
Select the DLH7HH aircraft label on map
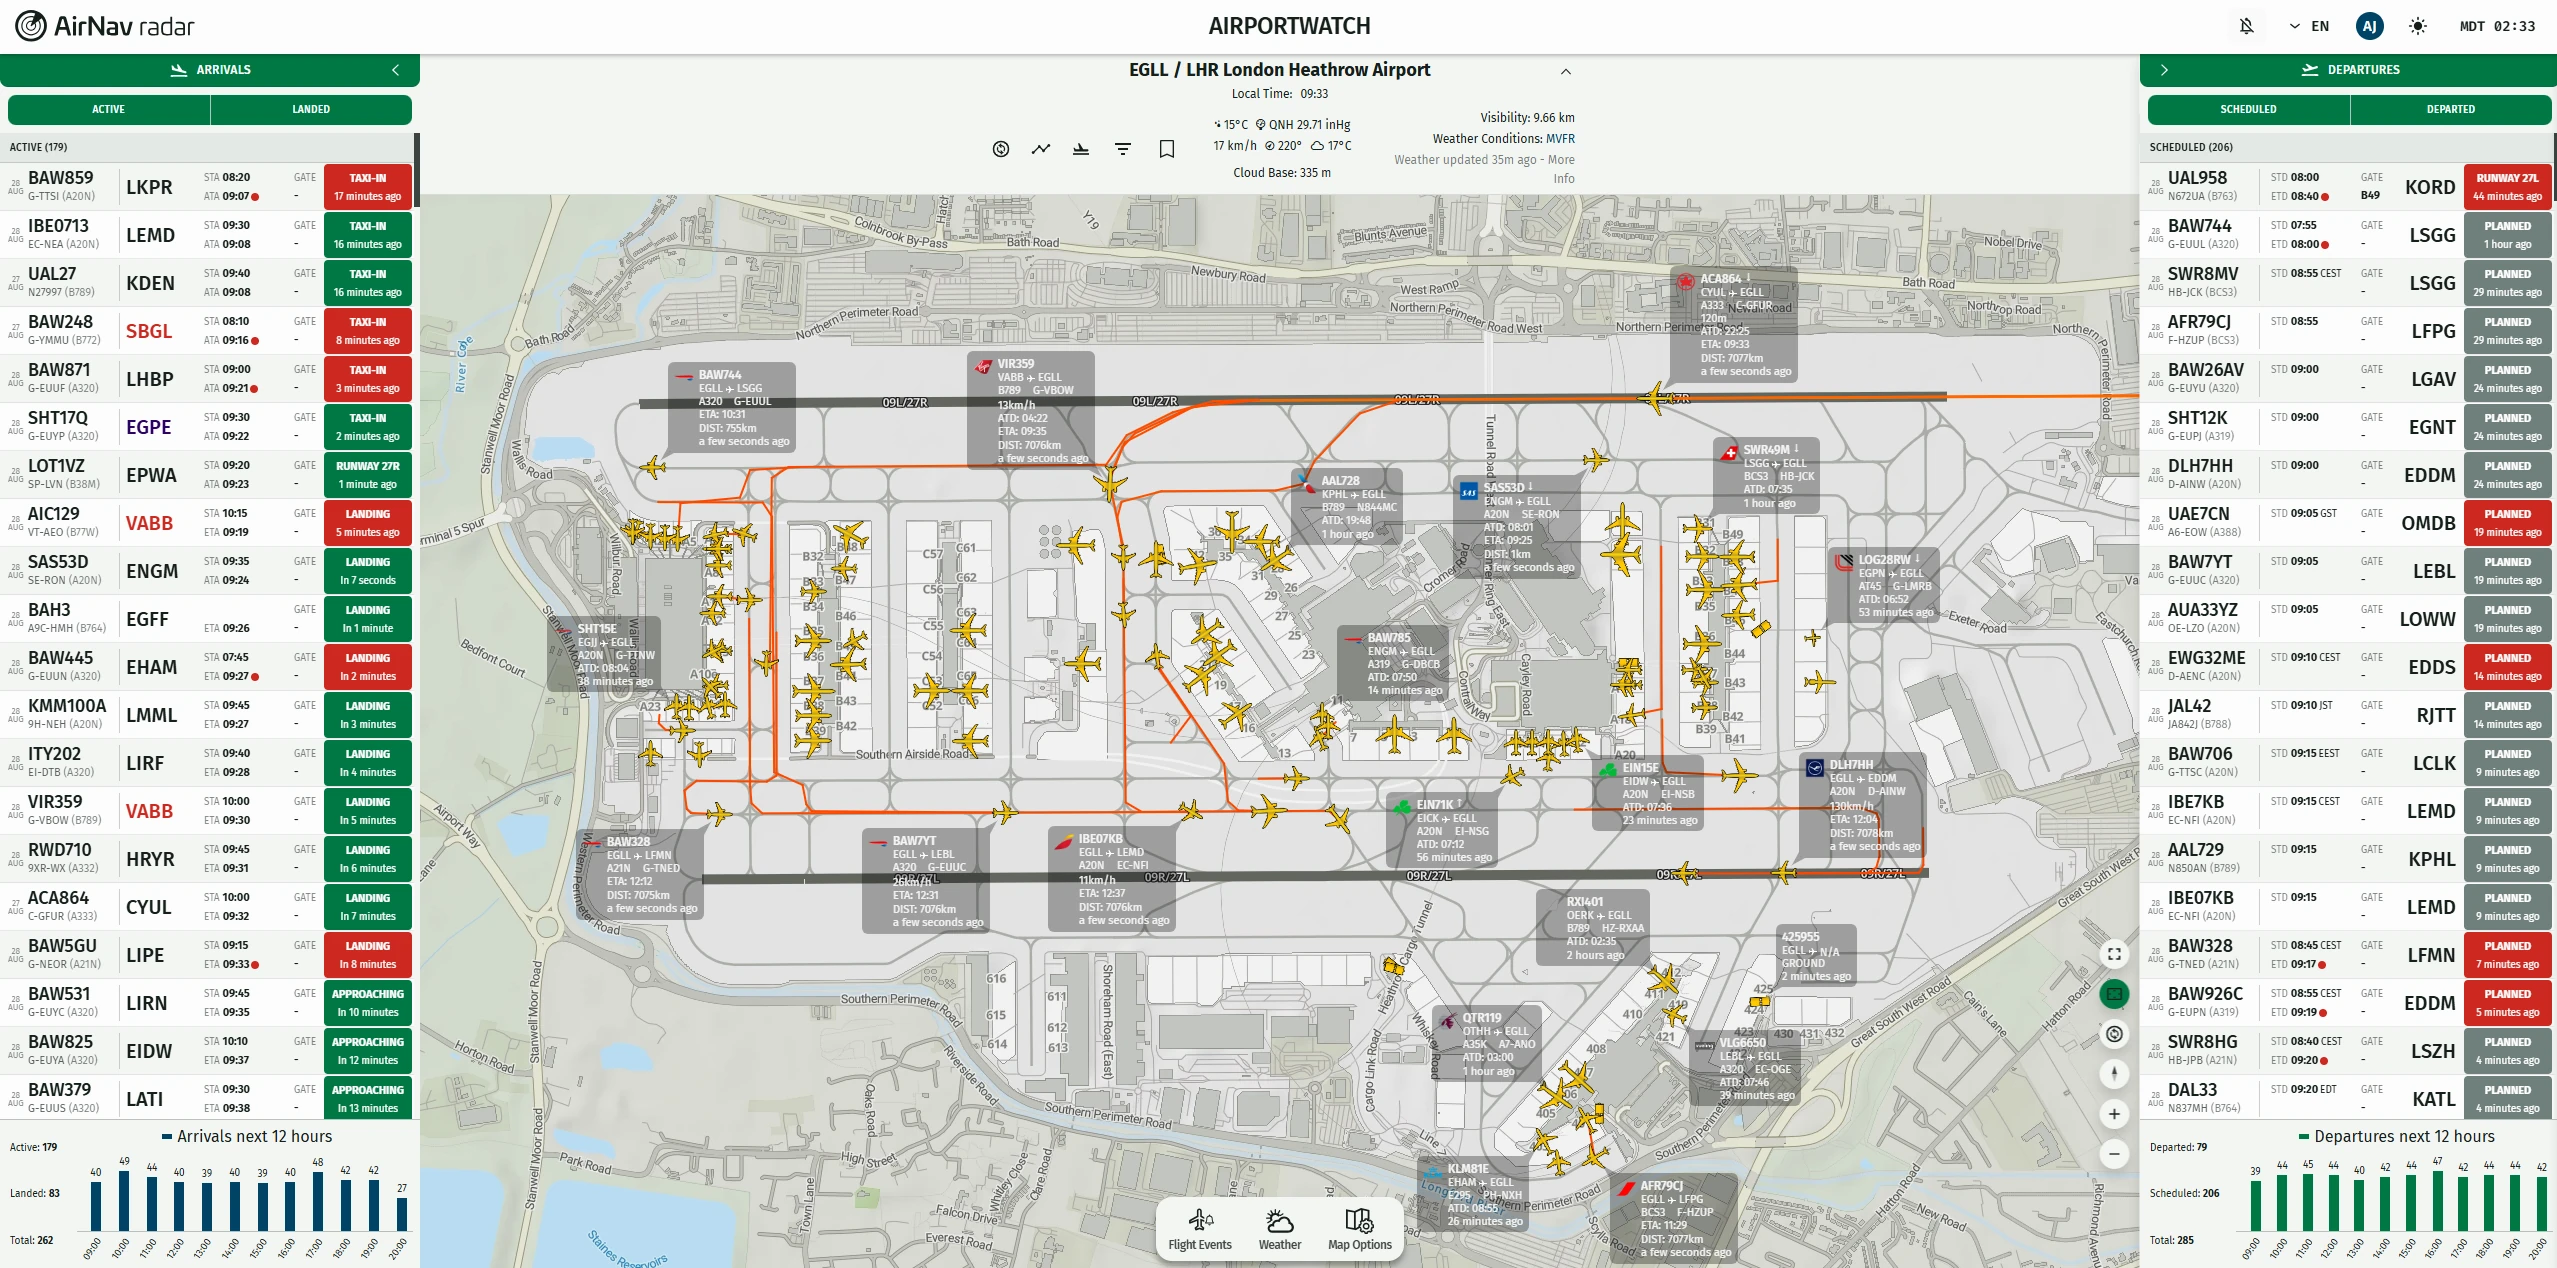point(1864,805)
